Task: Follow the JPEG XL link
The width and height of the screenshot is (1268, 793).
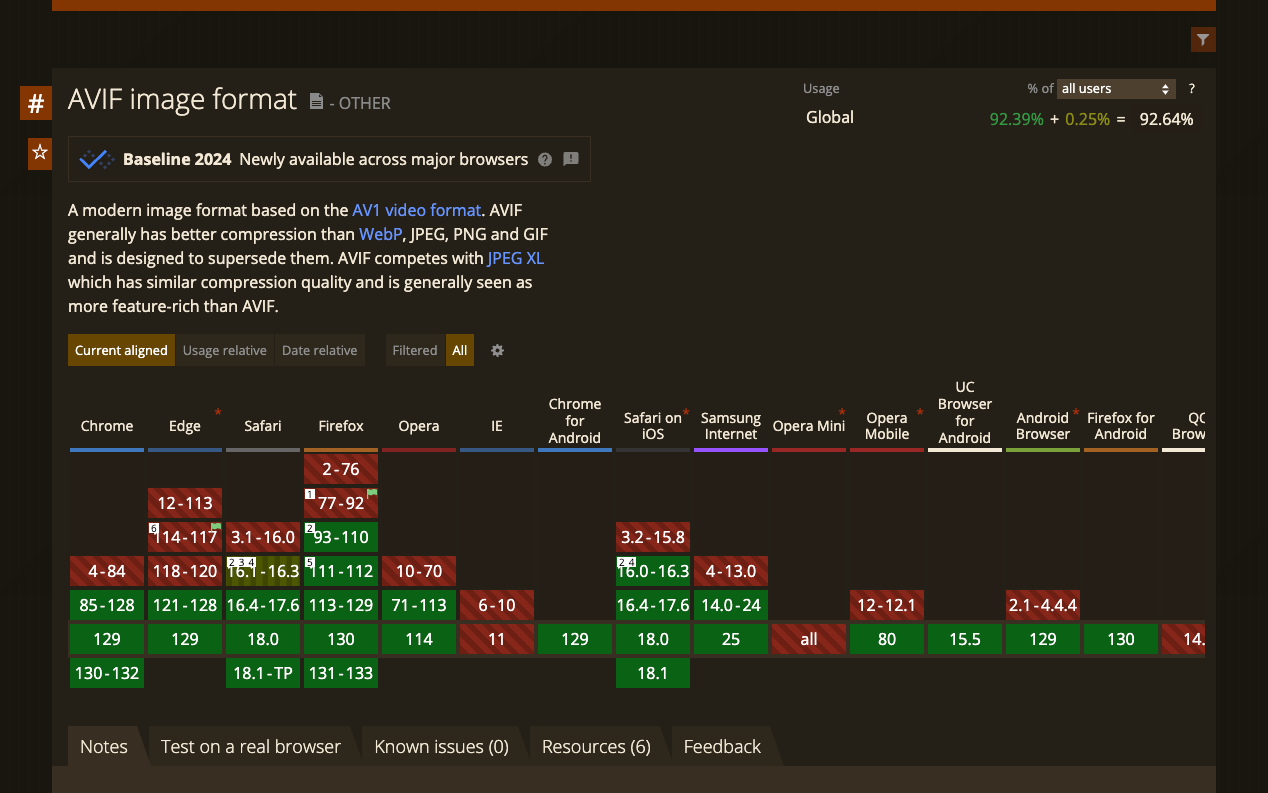Action: click(516, 258)
